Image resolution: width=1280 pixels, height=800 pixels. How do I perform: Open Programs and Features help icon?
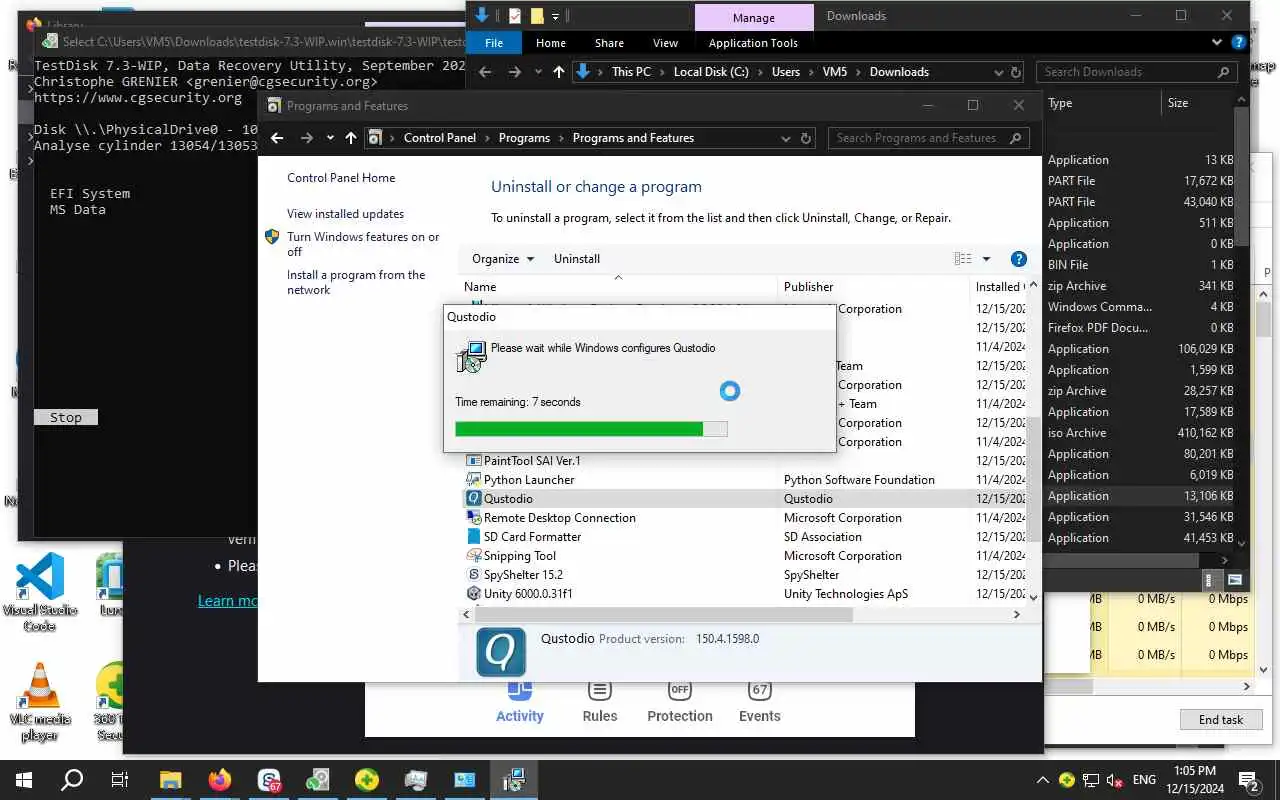[x=1019, y=259]
